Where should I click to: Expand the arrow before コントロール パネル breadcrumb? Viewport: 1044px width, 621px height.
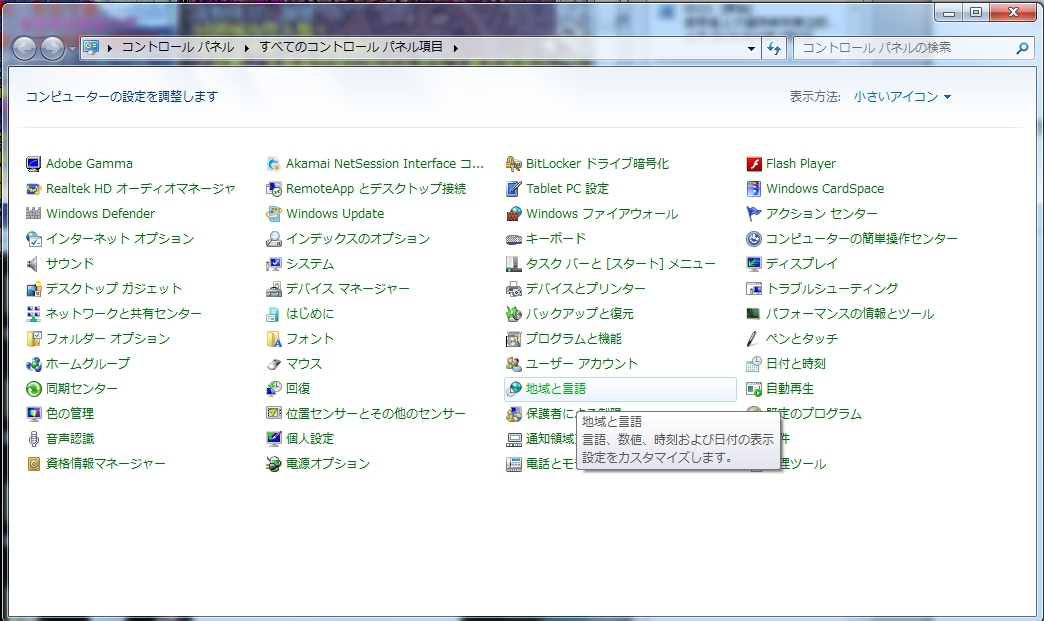pyautogui.click(x=109, y=48)
